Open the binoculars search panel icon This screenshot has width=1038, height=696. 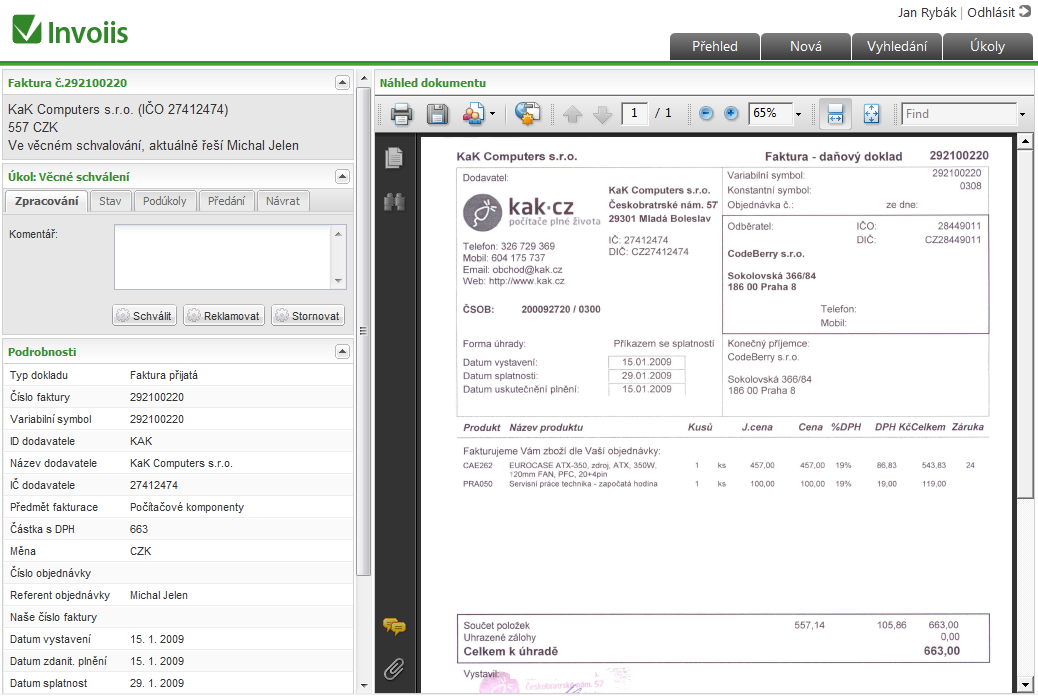click(394, 201)
